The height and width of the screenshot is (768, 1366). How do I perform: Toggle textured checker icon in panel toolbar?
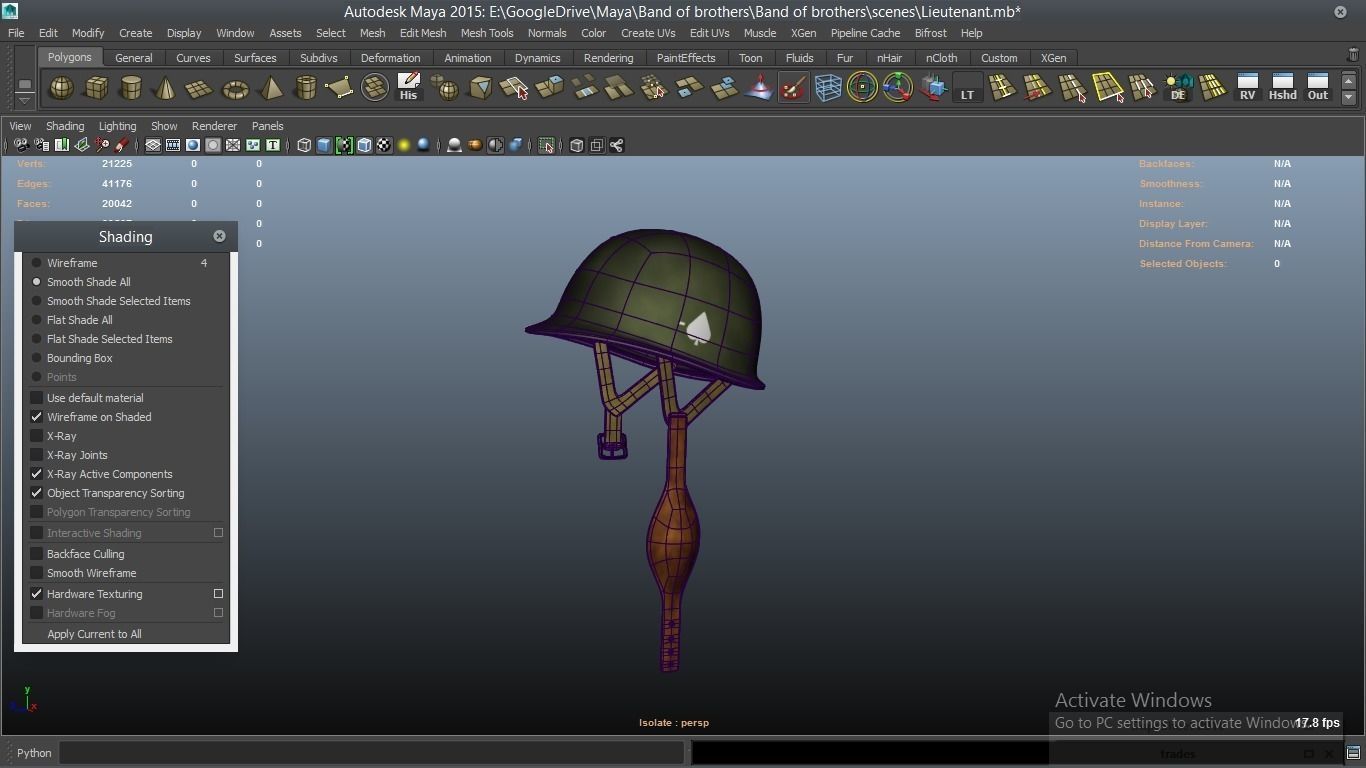[384, 146]
